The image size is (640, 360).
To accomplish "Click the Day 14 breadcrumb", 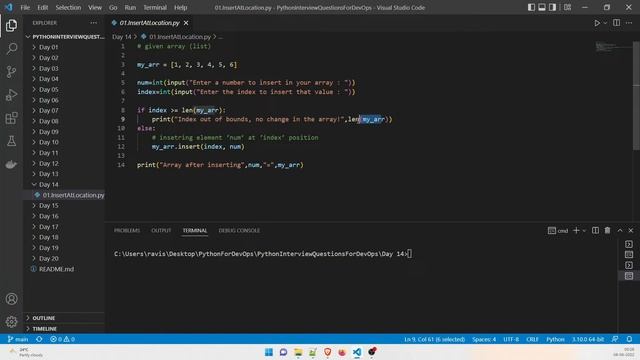I will coord(122,37).
